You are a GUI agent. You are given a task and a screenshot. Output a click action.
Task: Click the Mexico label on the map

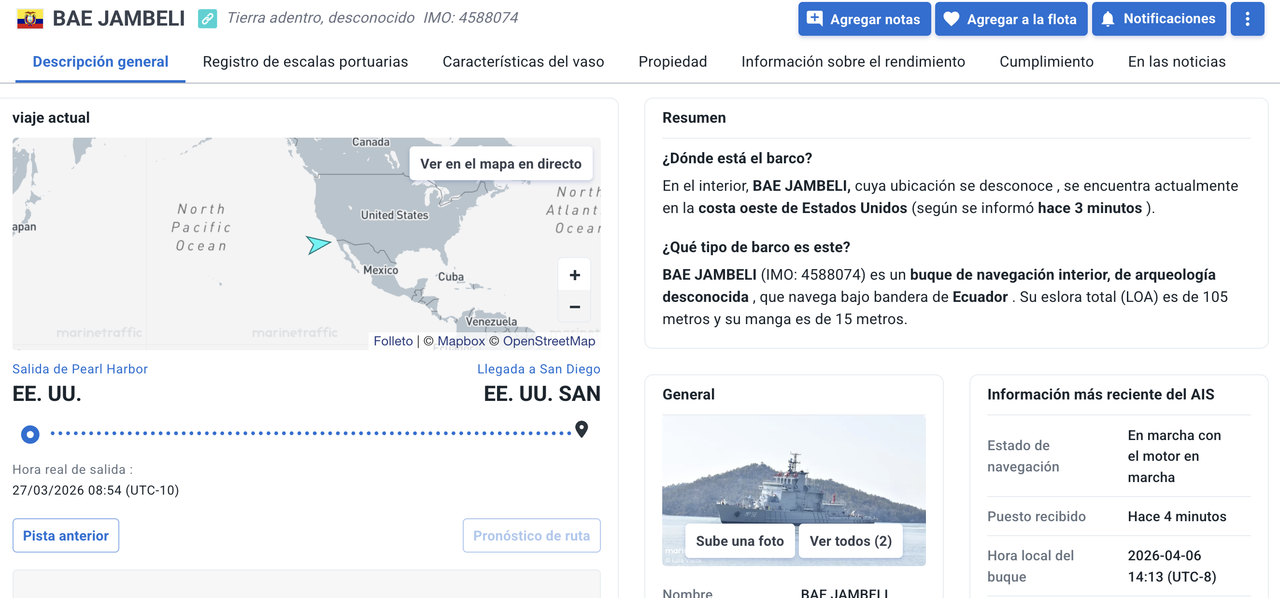click(381, 270)
